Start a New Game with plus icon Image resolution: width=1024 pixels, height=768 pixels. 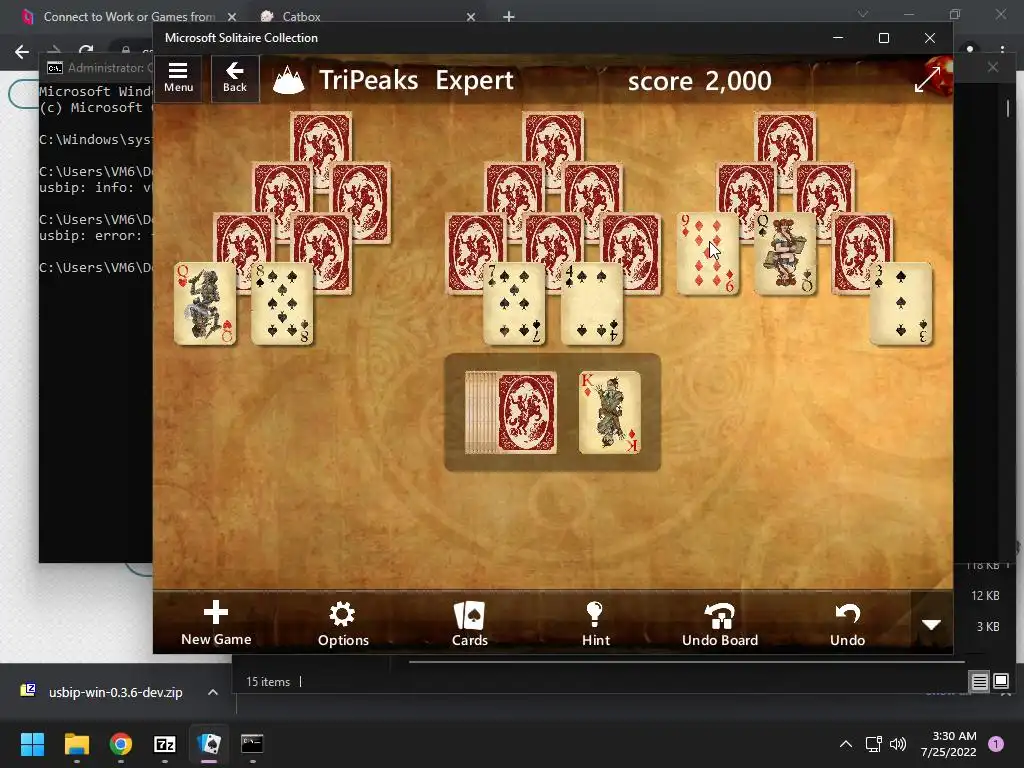click(216, 623)
